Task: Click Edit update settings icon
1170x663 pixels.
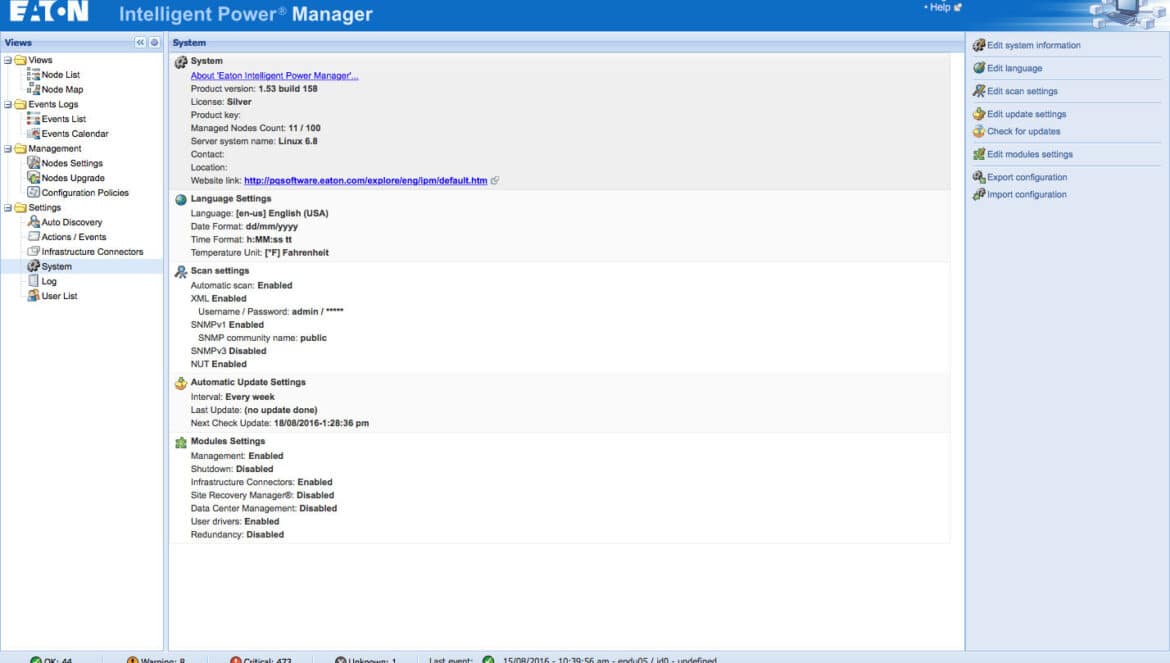Action: click(979, 114)
